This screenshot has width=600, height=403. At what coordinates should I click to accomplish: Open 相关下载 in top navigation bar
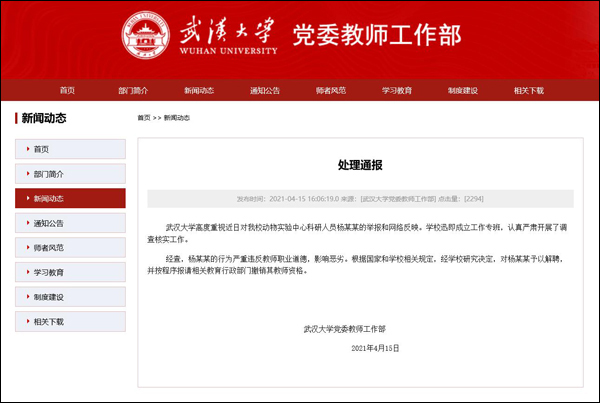click(529, 90)
